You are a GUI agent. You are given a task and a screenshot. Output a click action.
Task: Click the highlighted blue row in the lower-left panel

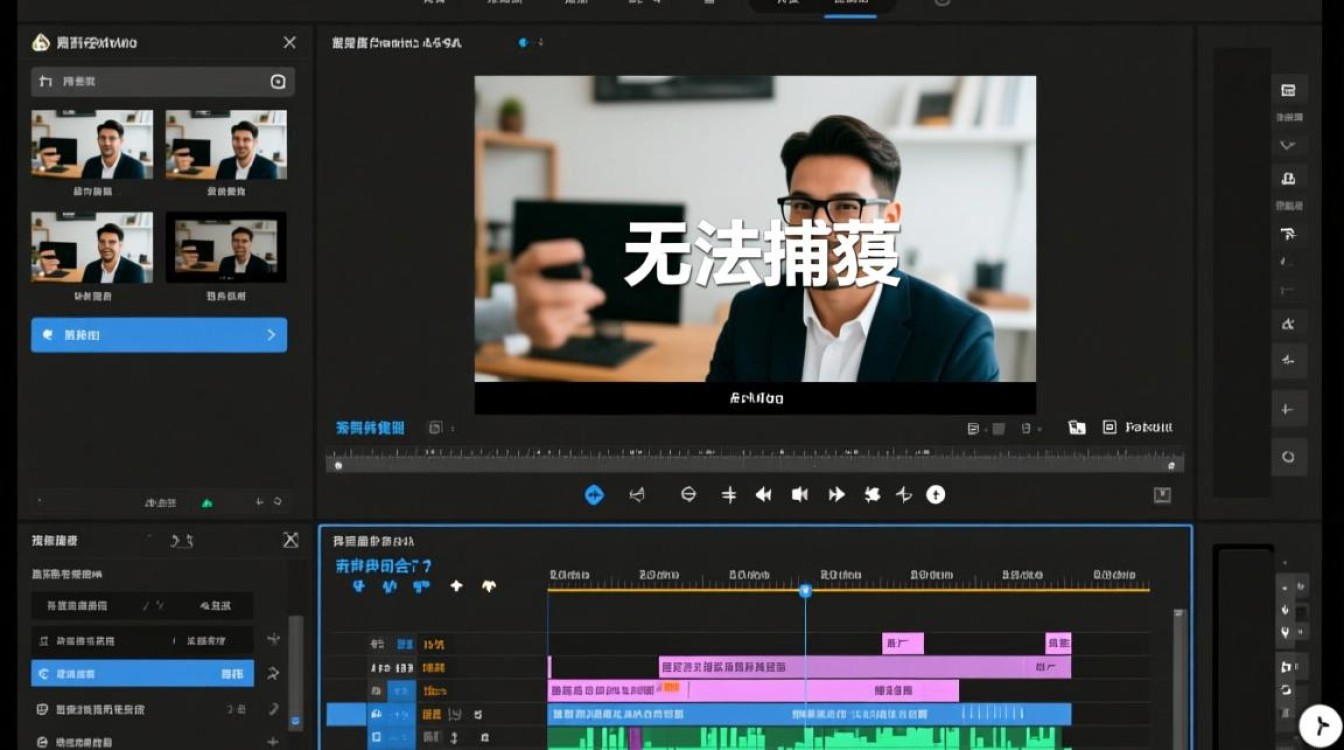142,673
